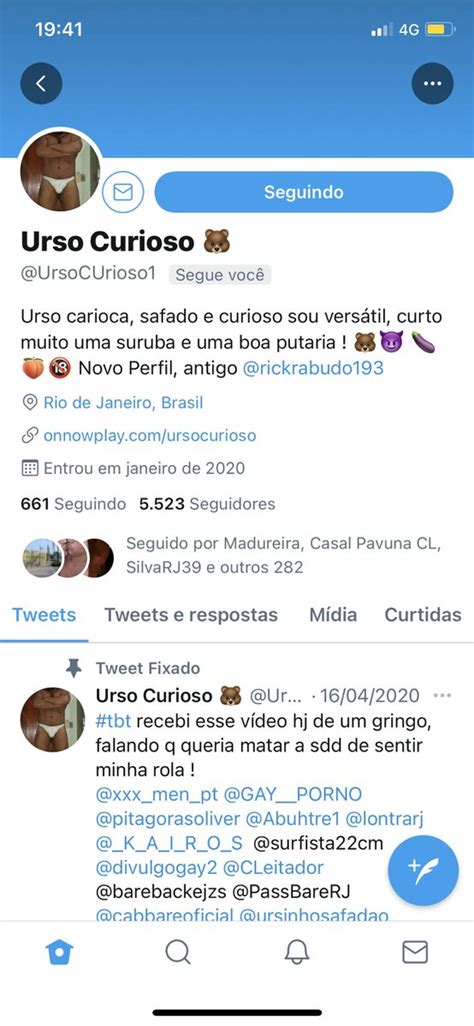Open the Notifications bell icon

click(x=297, y=952)
